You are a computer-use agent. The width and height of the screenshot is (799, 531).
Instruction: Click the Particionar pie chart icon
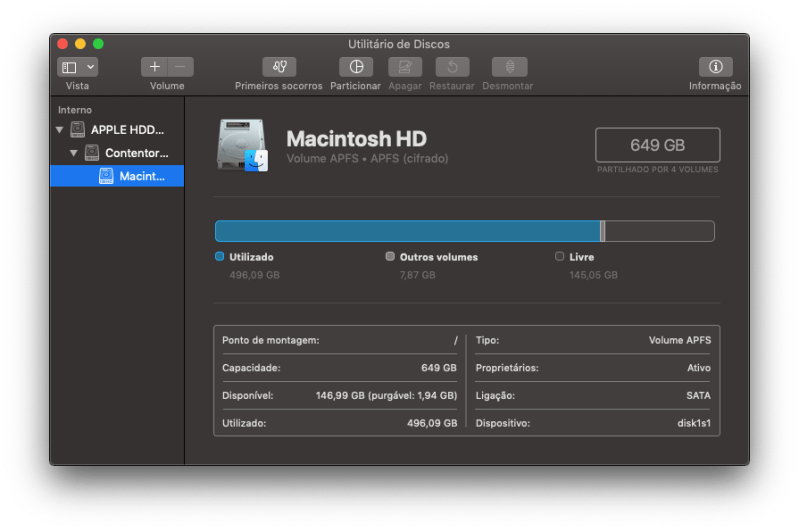point(356,67)
